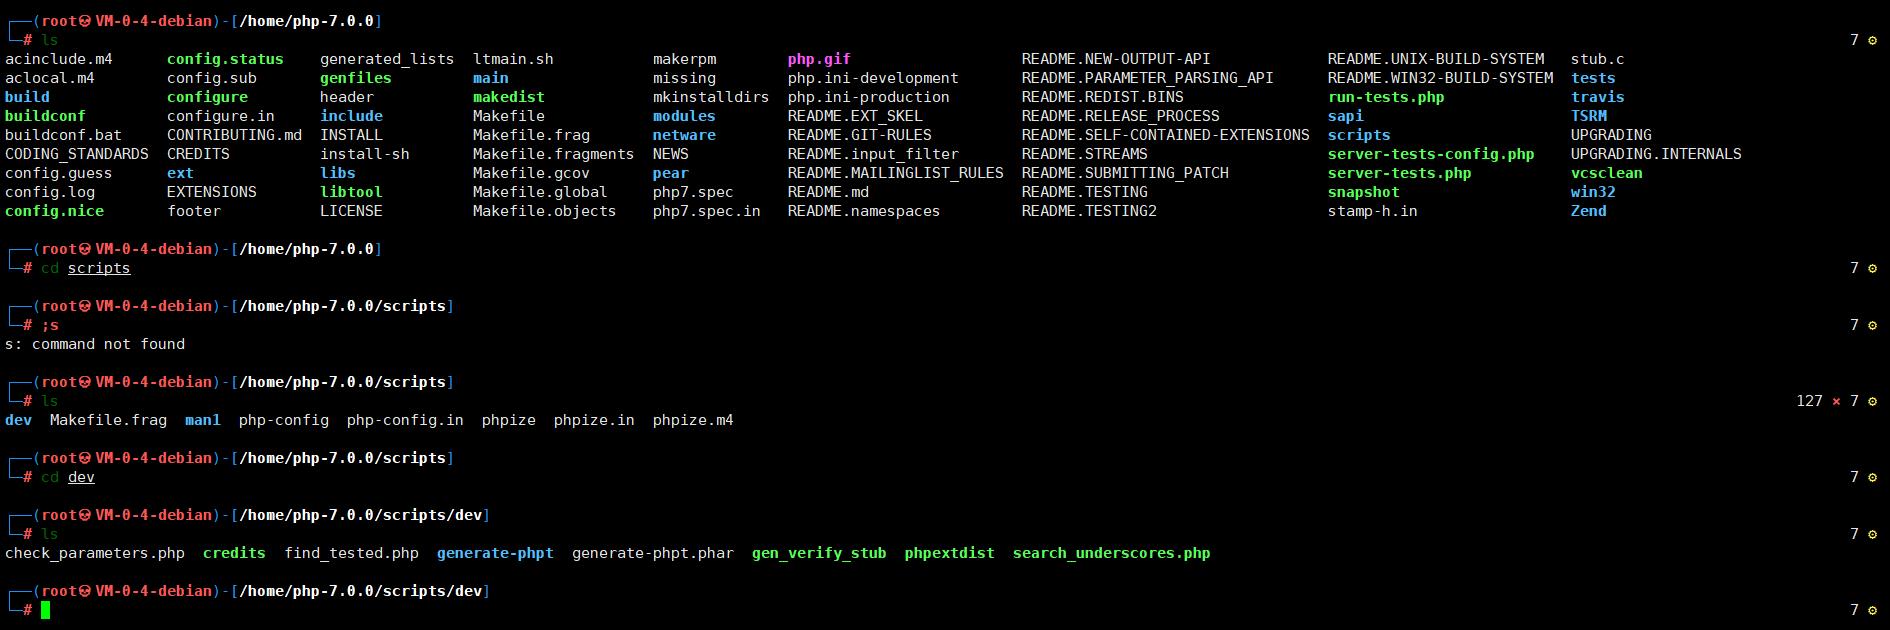Click the 127 exit code number

point(1809,401)
